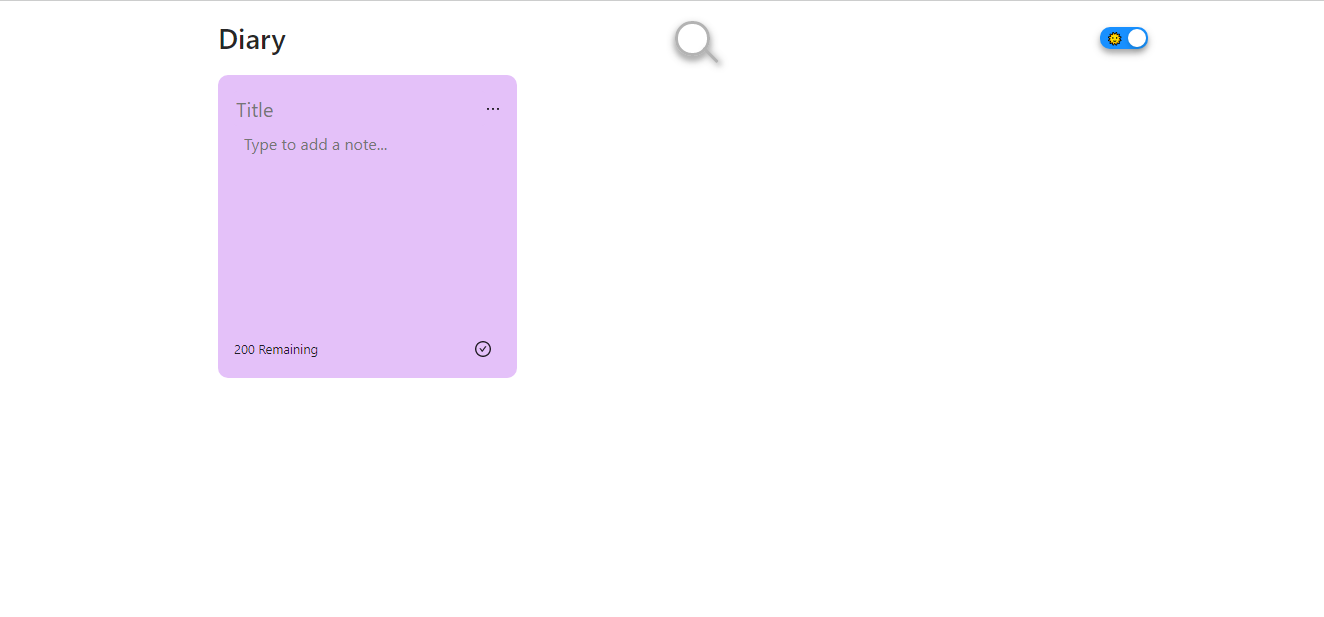Image resolution: width=1324 pixels, height=617 pixels.
Task: Show more actions via the note's dots icon
Action: (x=493, y=109)
